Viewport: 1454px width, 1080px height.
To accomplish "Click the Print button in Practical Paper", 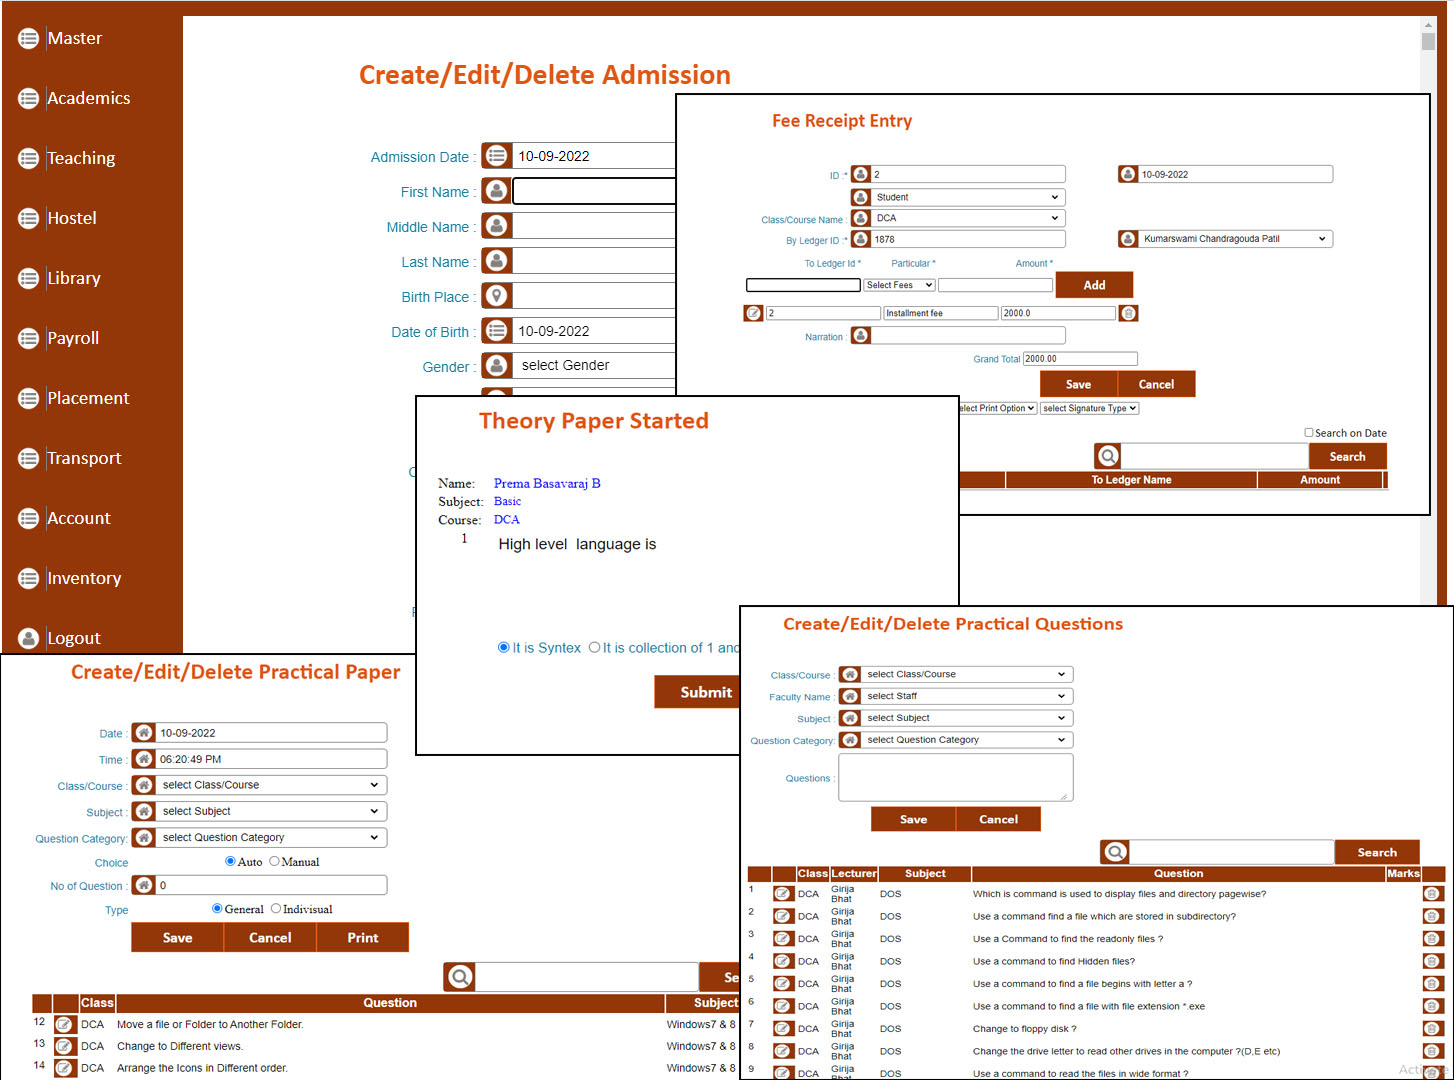I will tap(362, 937).
